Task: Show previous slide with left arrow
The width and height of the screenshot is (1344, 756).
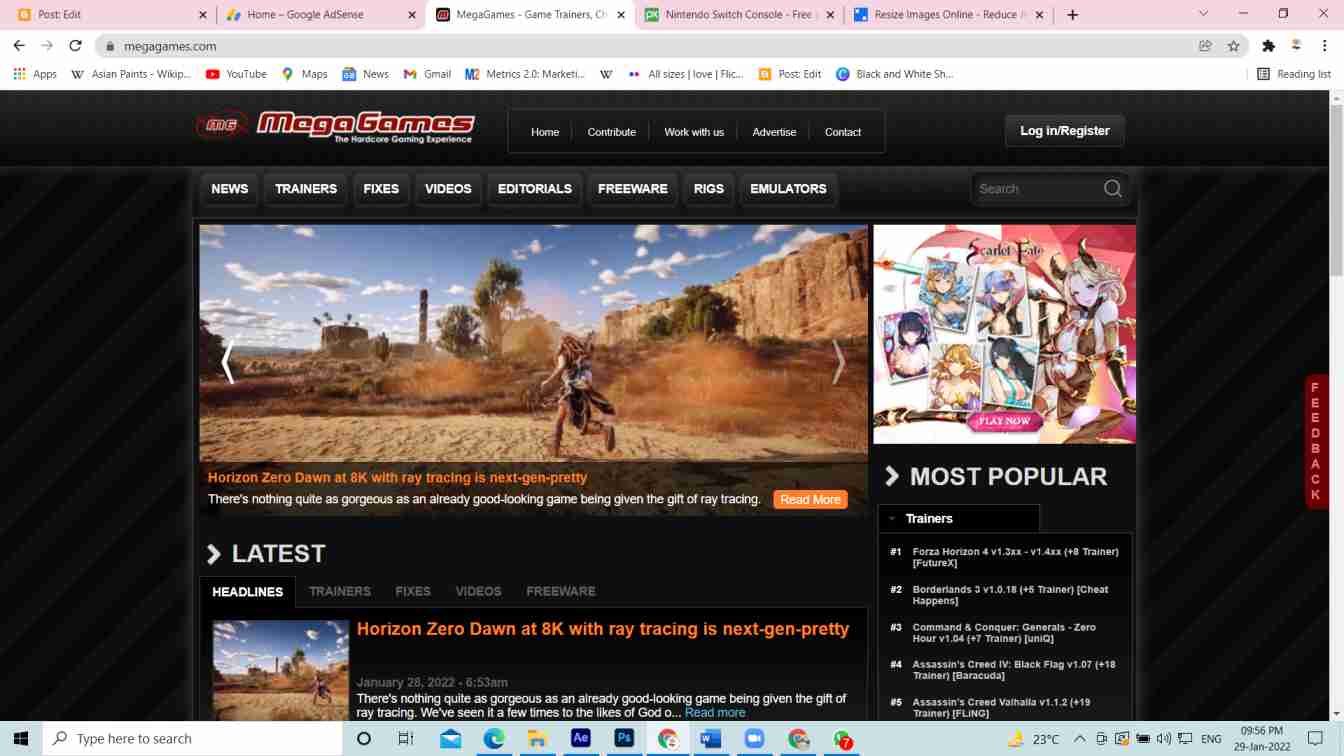Action: point(228,361)
